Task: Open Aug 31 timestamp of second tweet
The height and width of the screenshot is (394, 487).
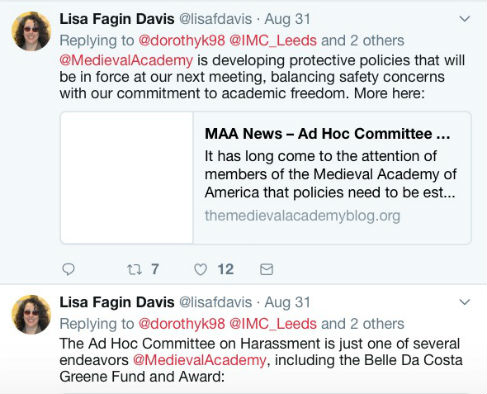Action: [x=287, y=302]
